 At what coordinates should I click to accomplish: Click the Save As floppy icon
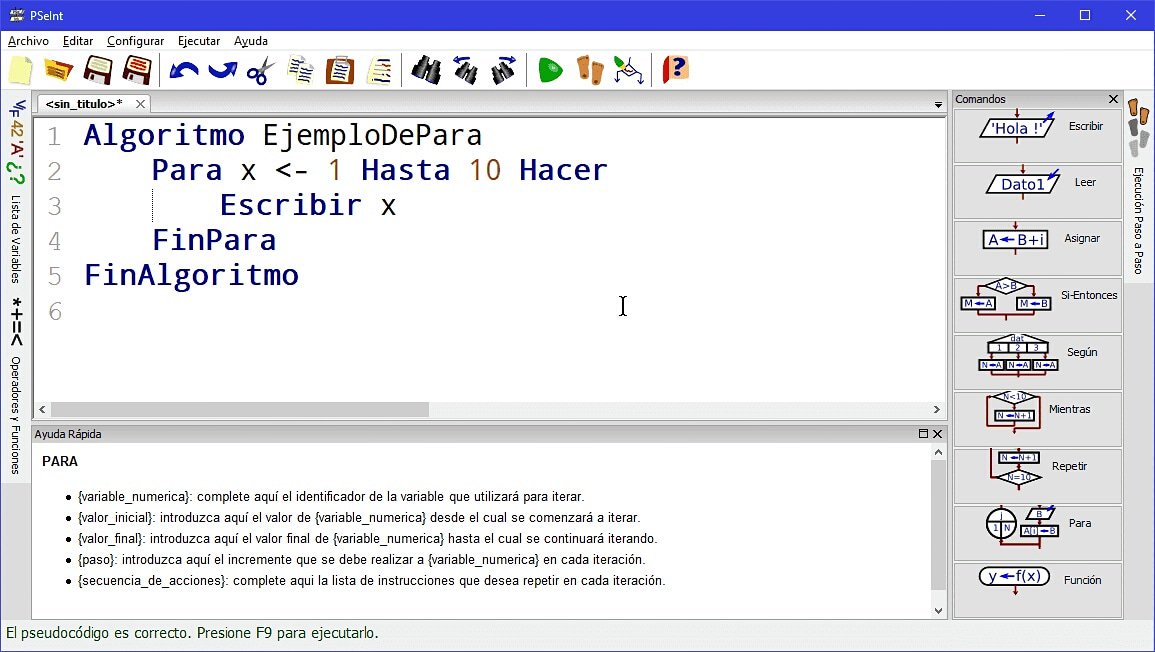(x=137, y=71)
